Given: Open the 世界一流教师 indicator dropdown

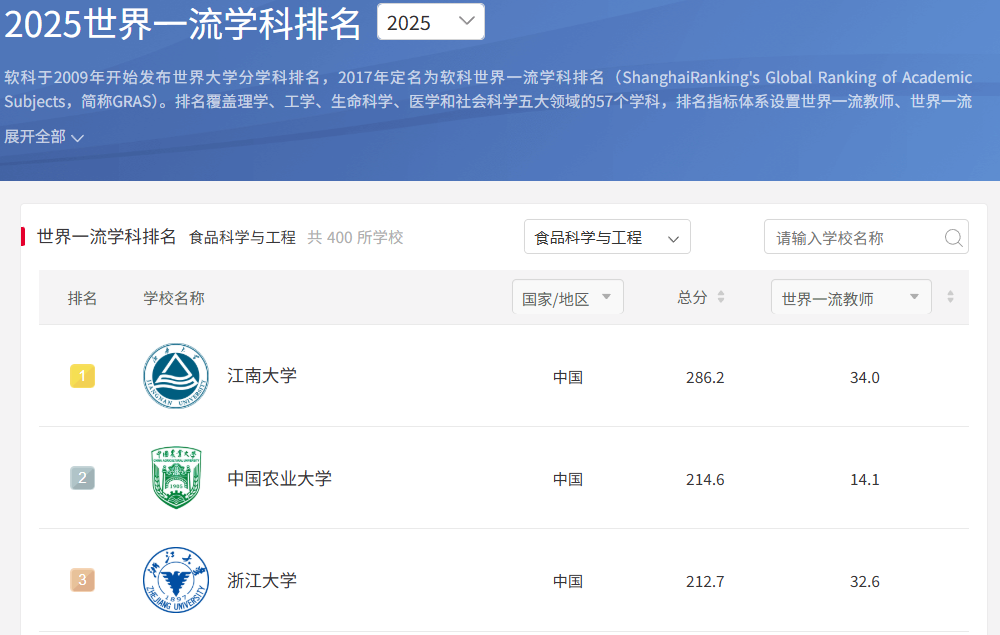Looking at the screenshot, I should coord(851,297).
